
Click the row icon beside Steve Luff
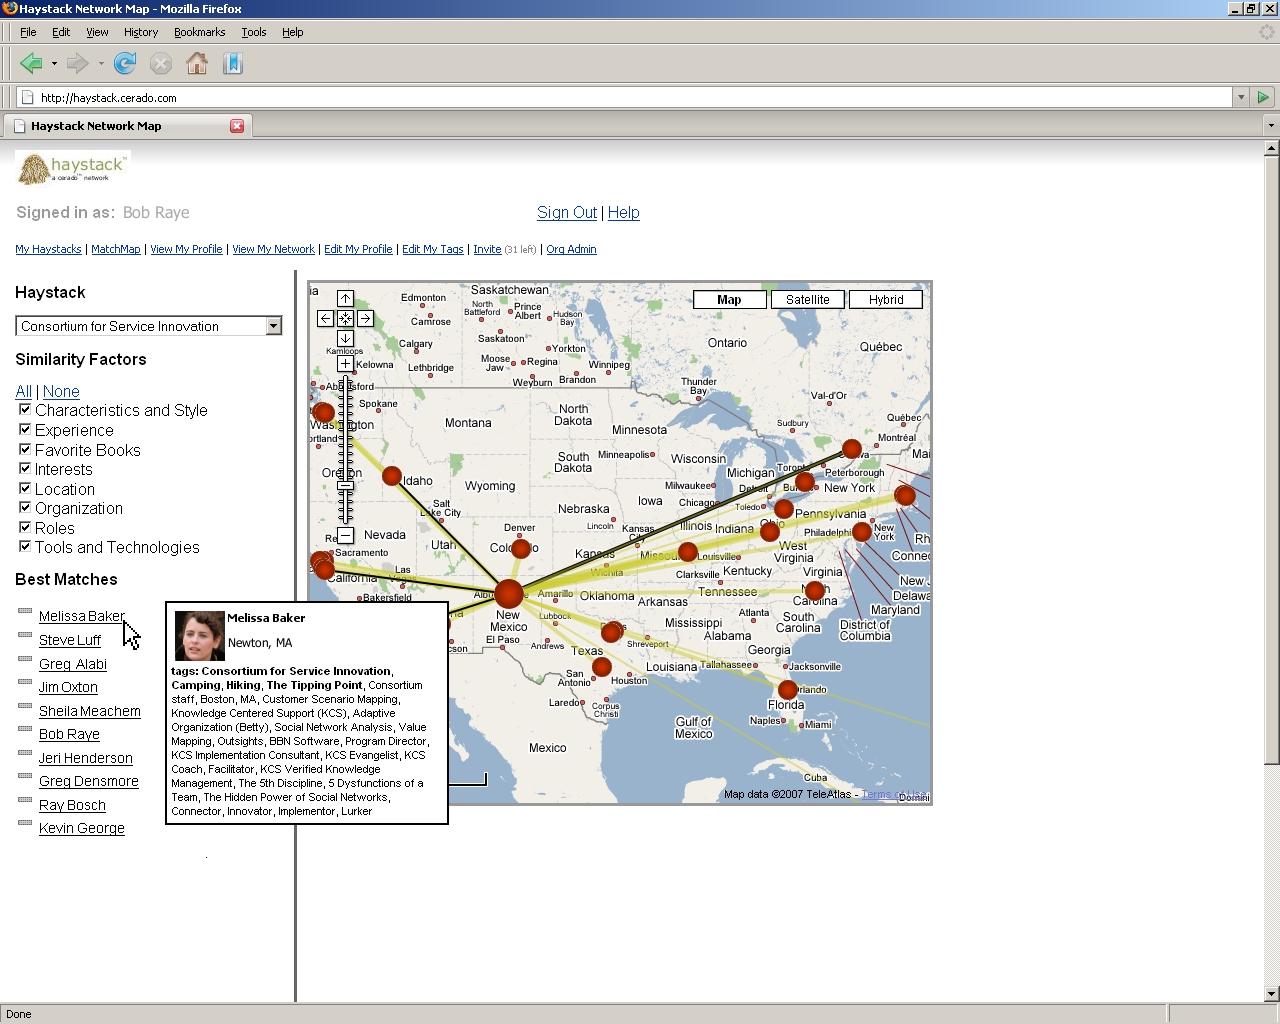[25, 636]
